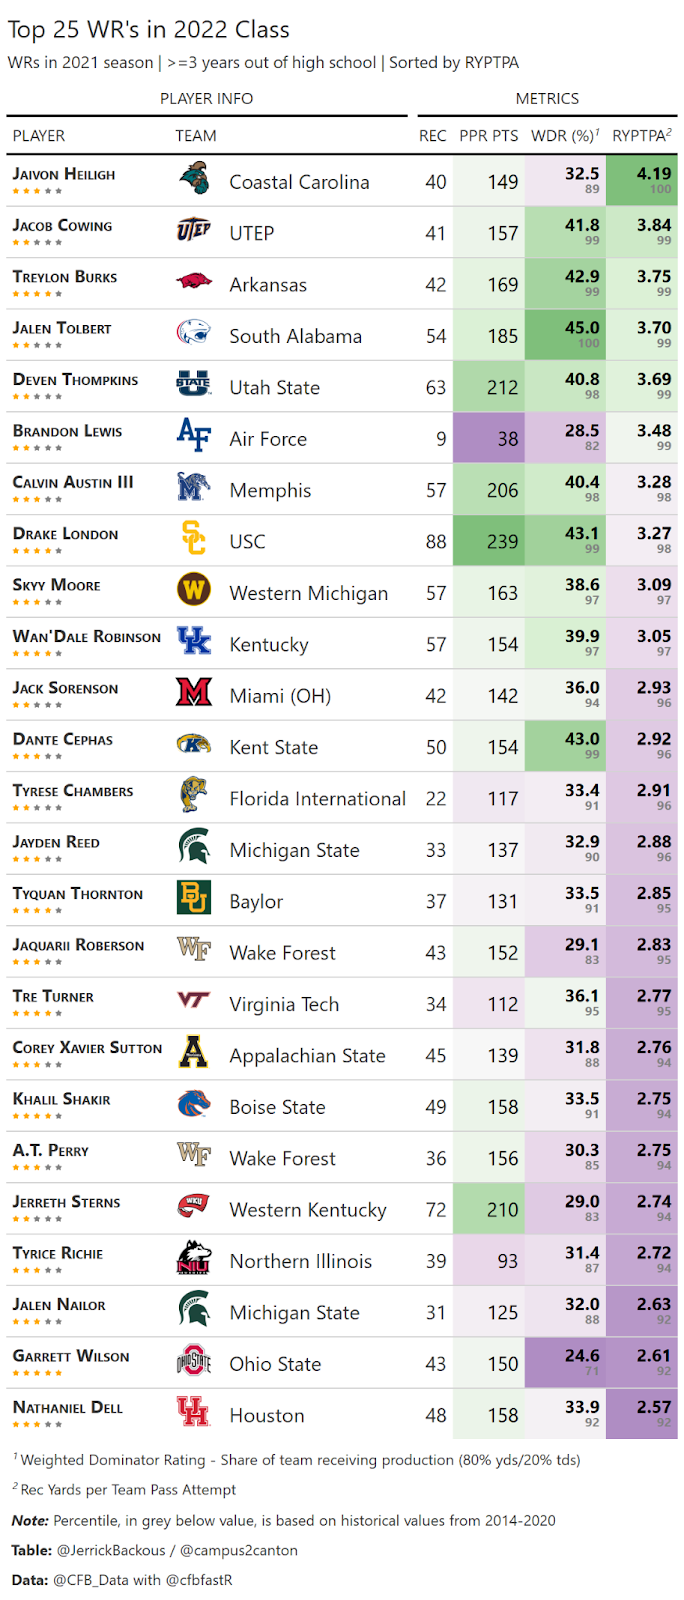Click player name Drake London
The width and height of the screenshot is (684, 1600).
point(65,534)
